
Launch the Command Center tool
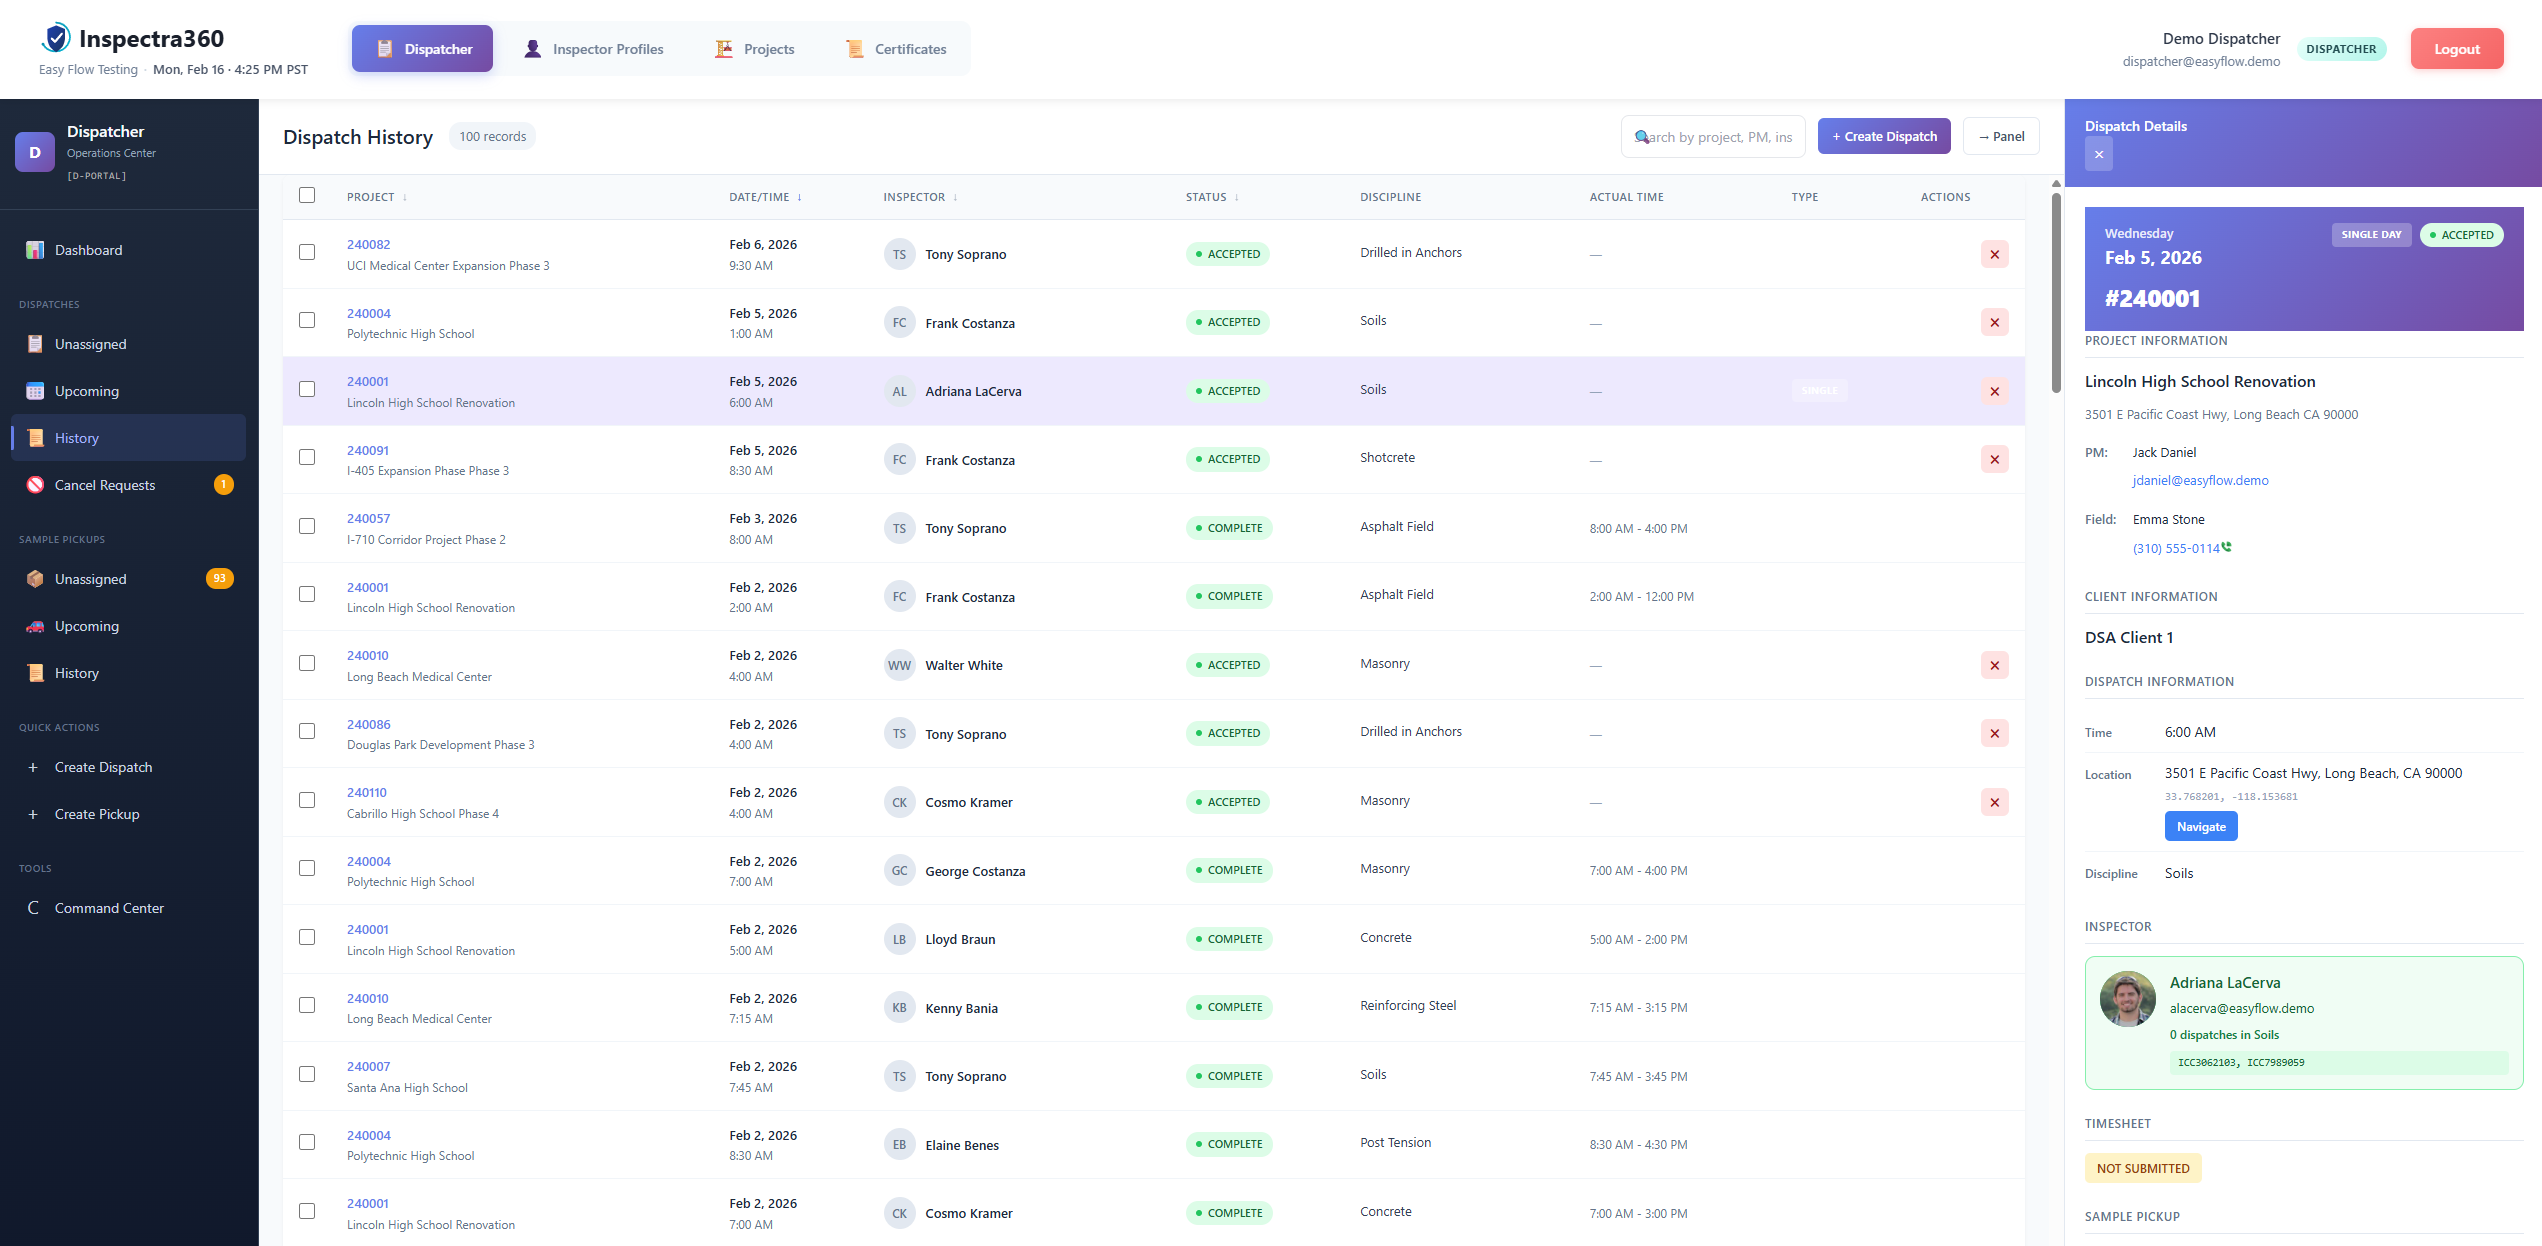[109, 907]
